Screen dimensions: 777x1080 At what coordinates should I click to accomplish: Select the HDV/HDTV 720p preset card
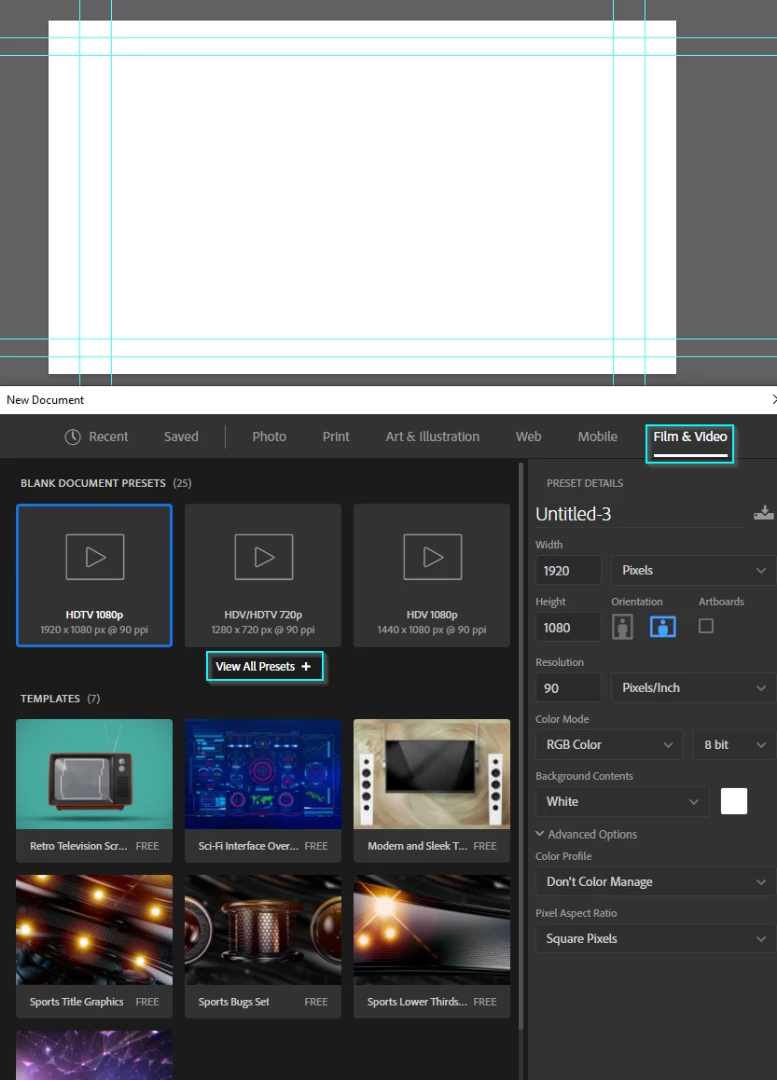click(263, 575)
